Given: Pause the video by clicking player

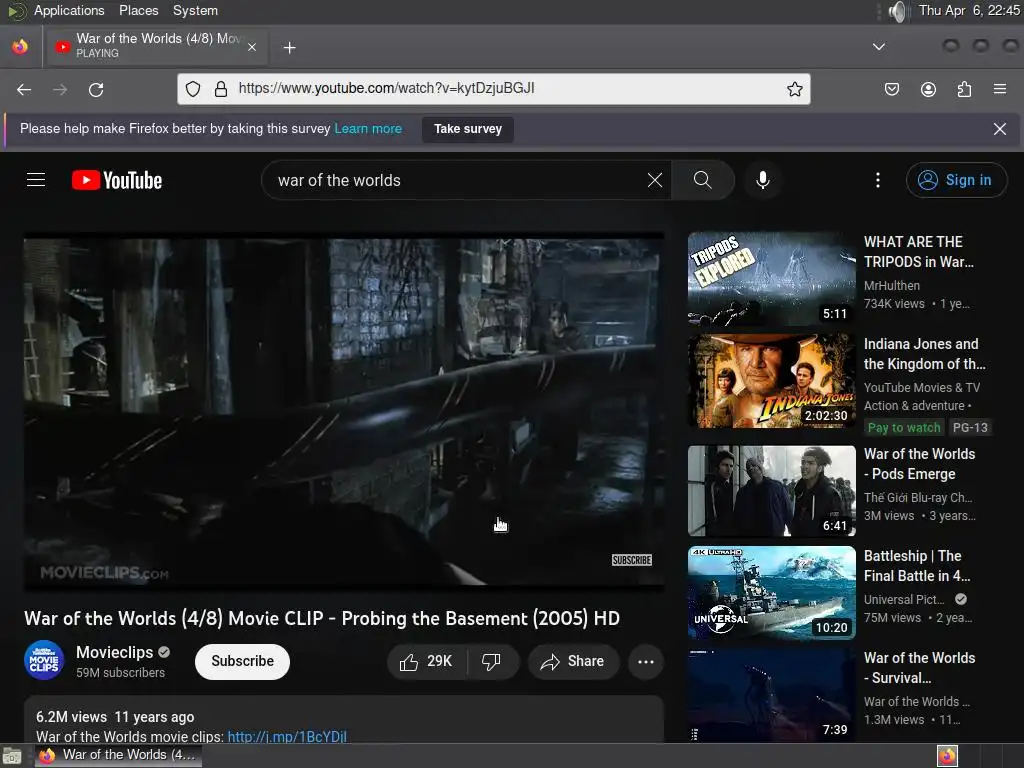Looking at the screenshot, I should point(344,411).
